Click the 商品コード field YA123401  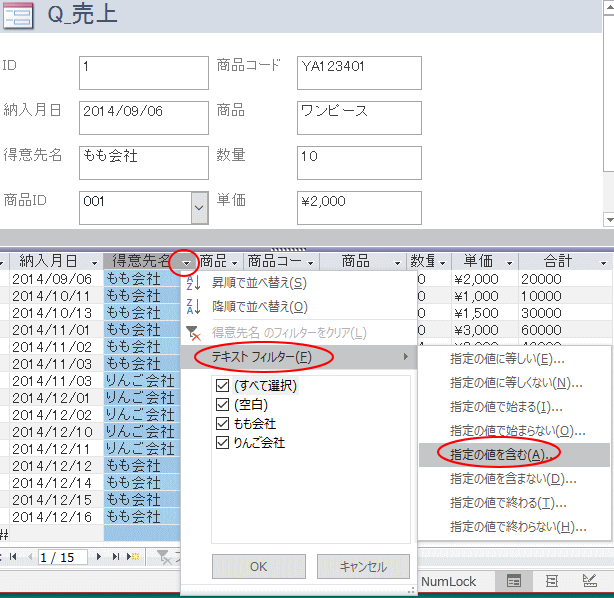(359, 73)
